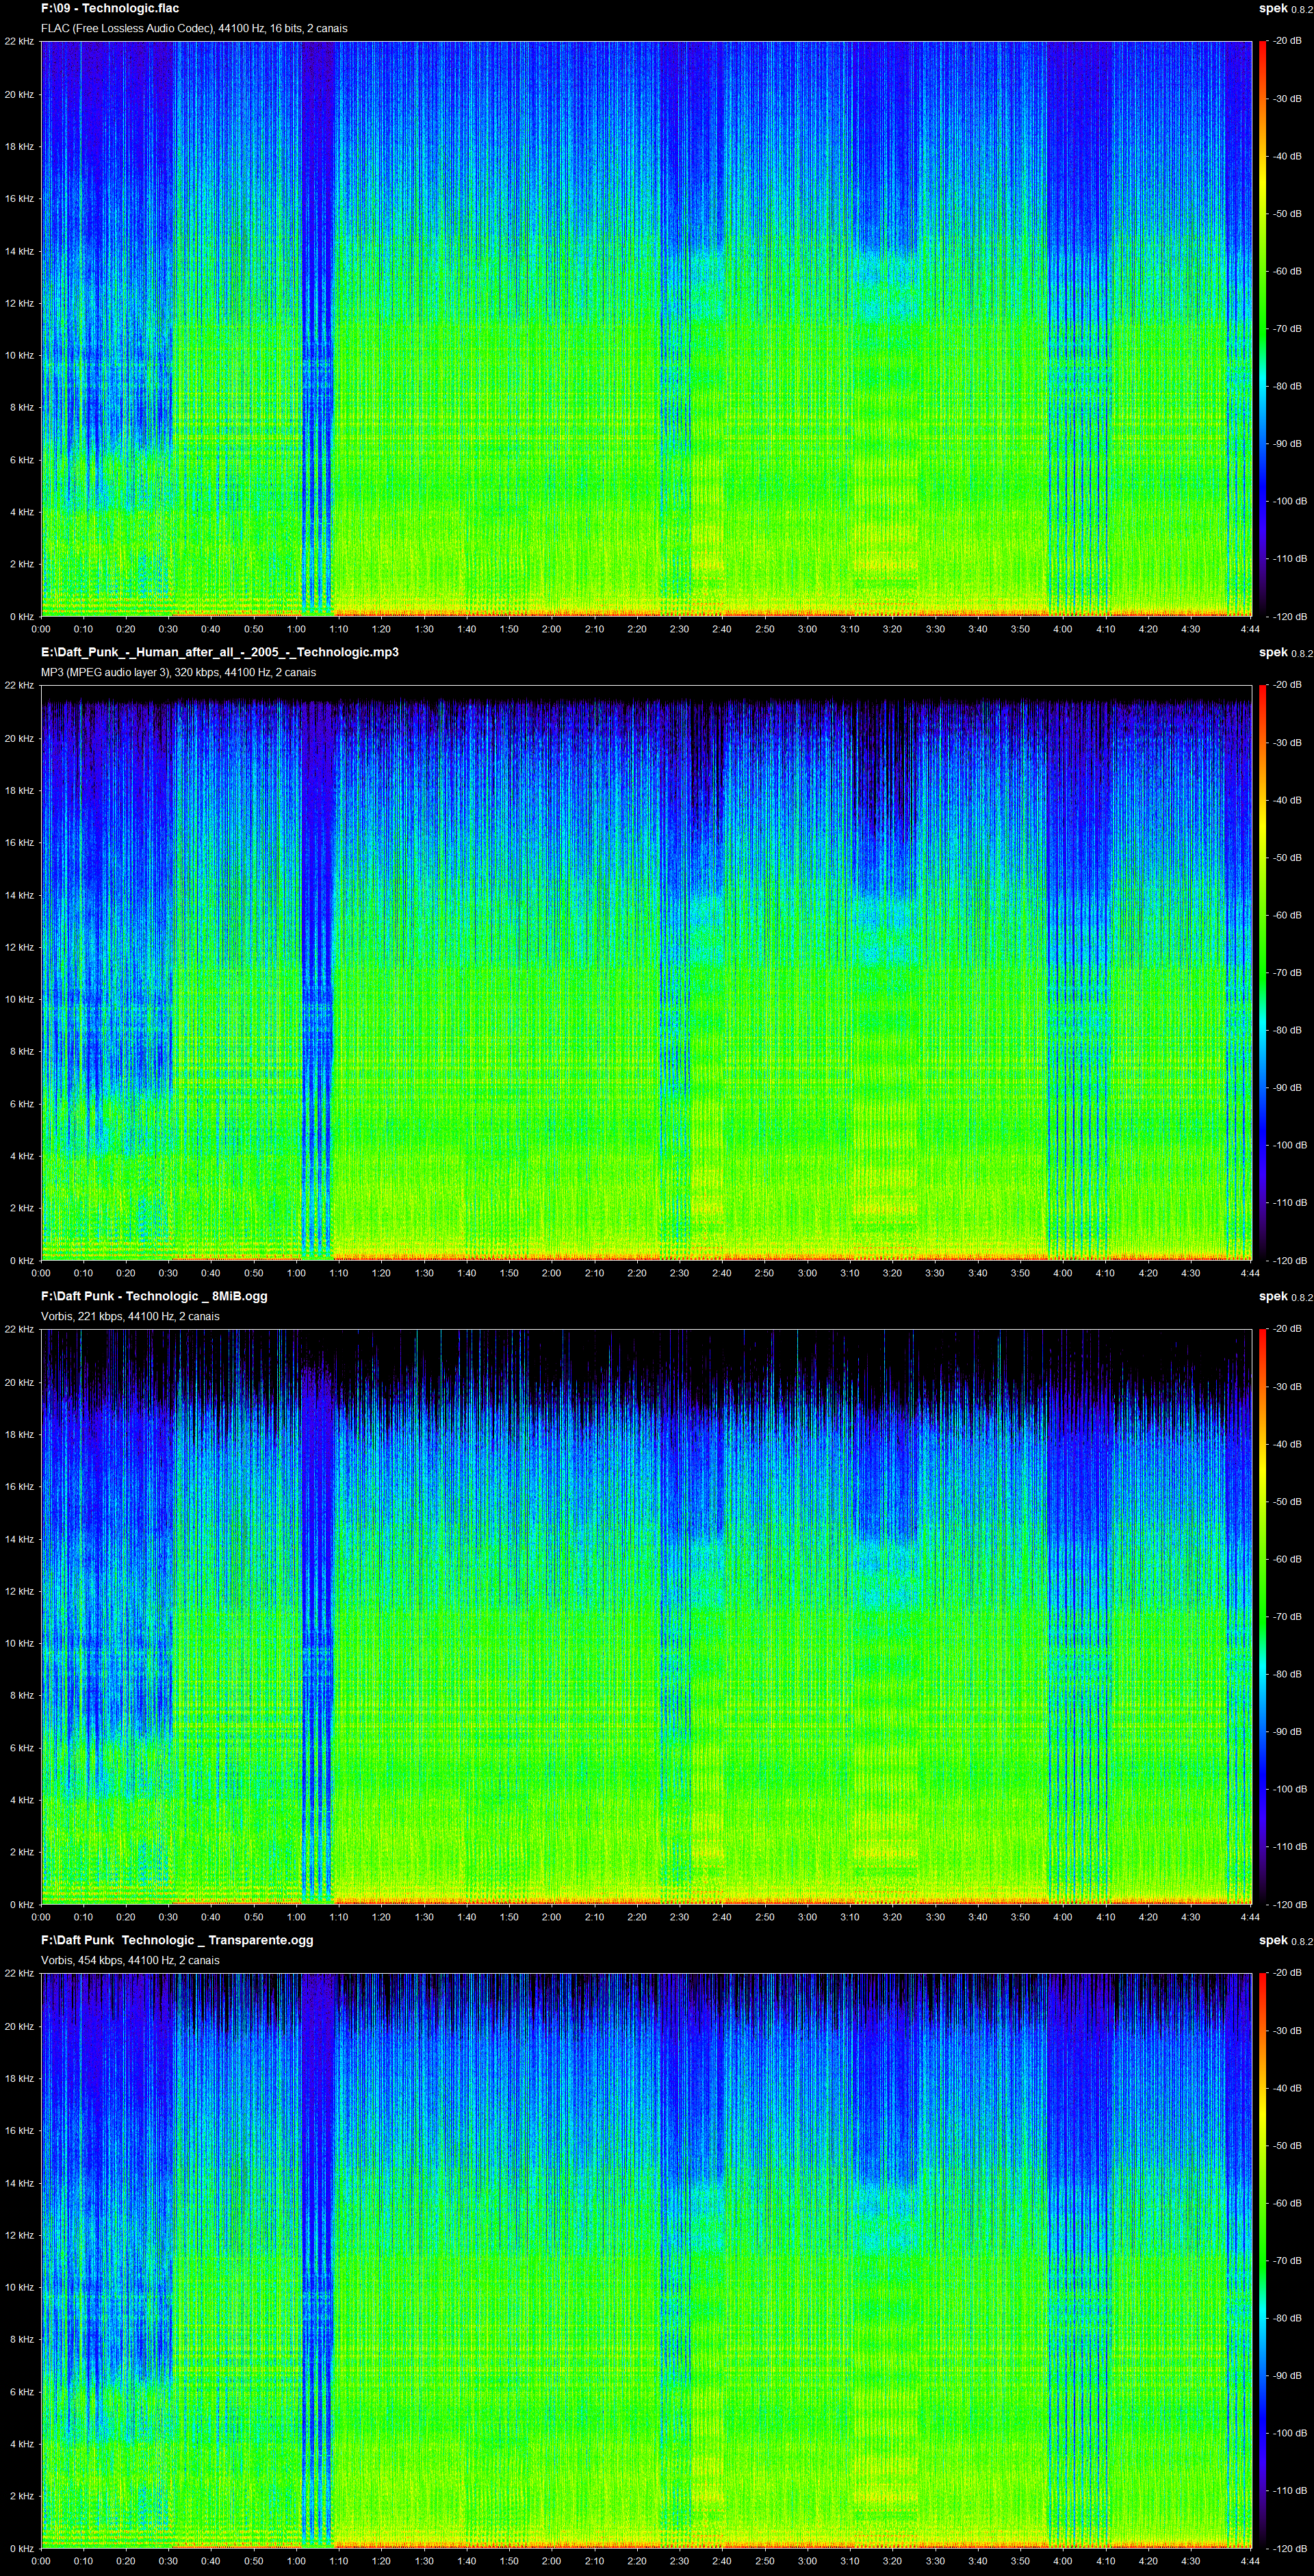
Task: Click the dB color scale bar of the FLAC spectrogram
Action: coord(1263,329)
